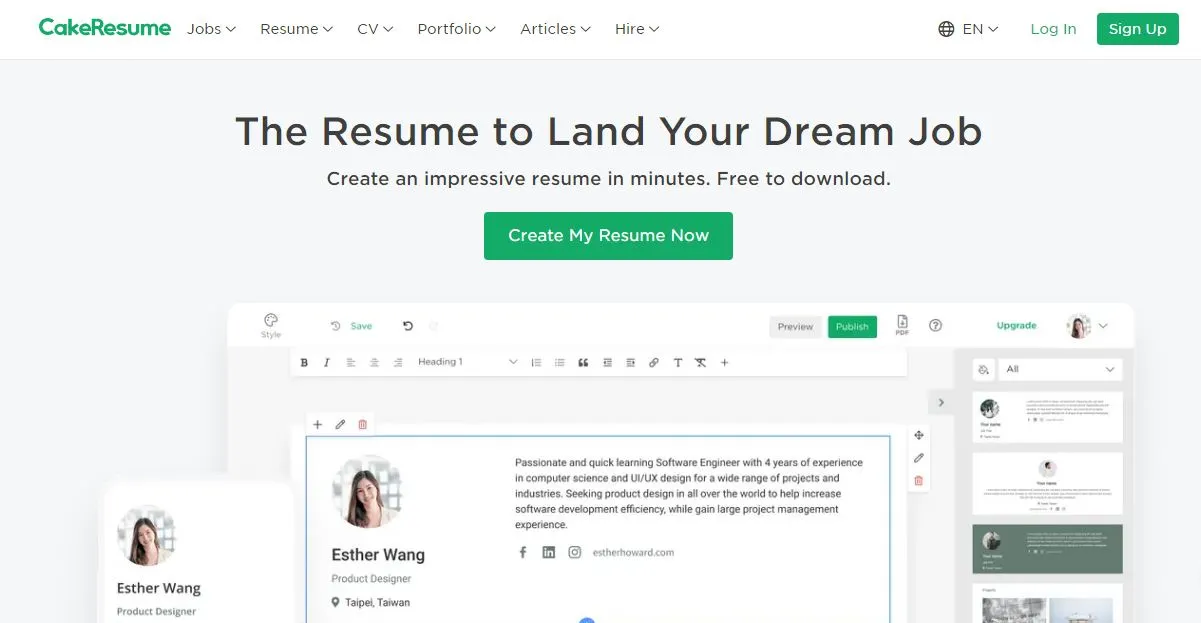Decrease indent in formatting toolbar
1201x623 pixels.
click(607, 363)
